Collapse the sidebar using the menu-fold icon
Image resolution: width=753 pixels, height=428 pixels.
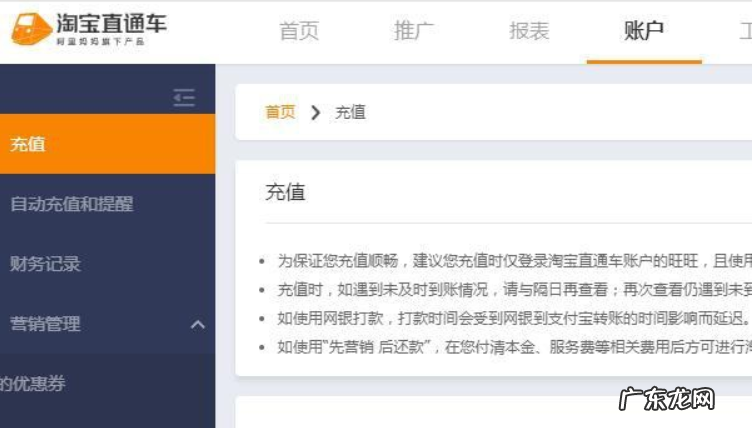click(184, 98)
